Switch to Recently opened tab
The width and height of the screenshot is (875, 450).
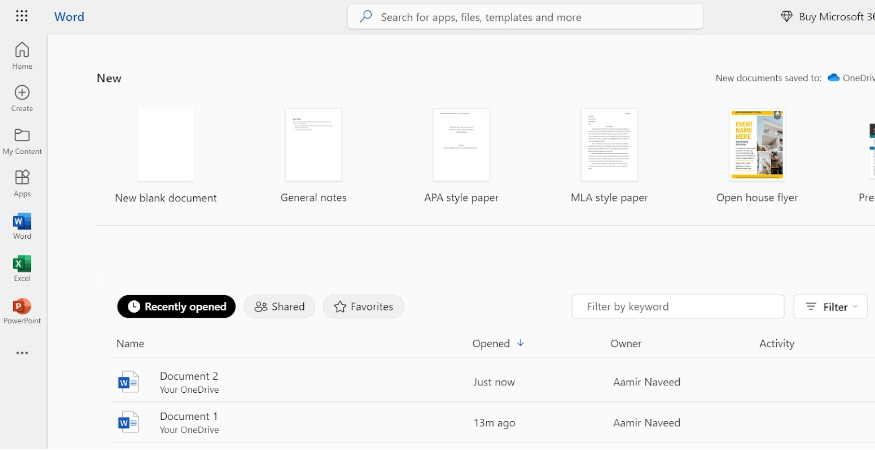click(x=176, y=307)
